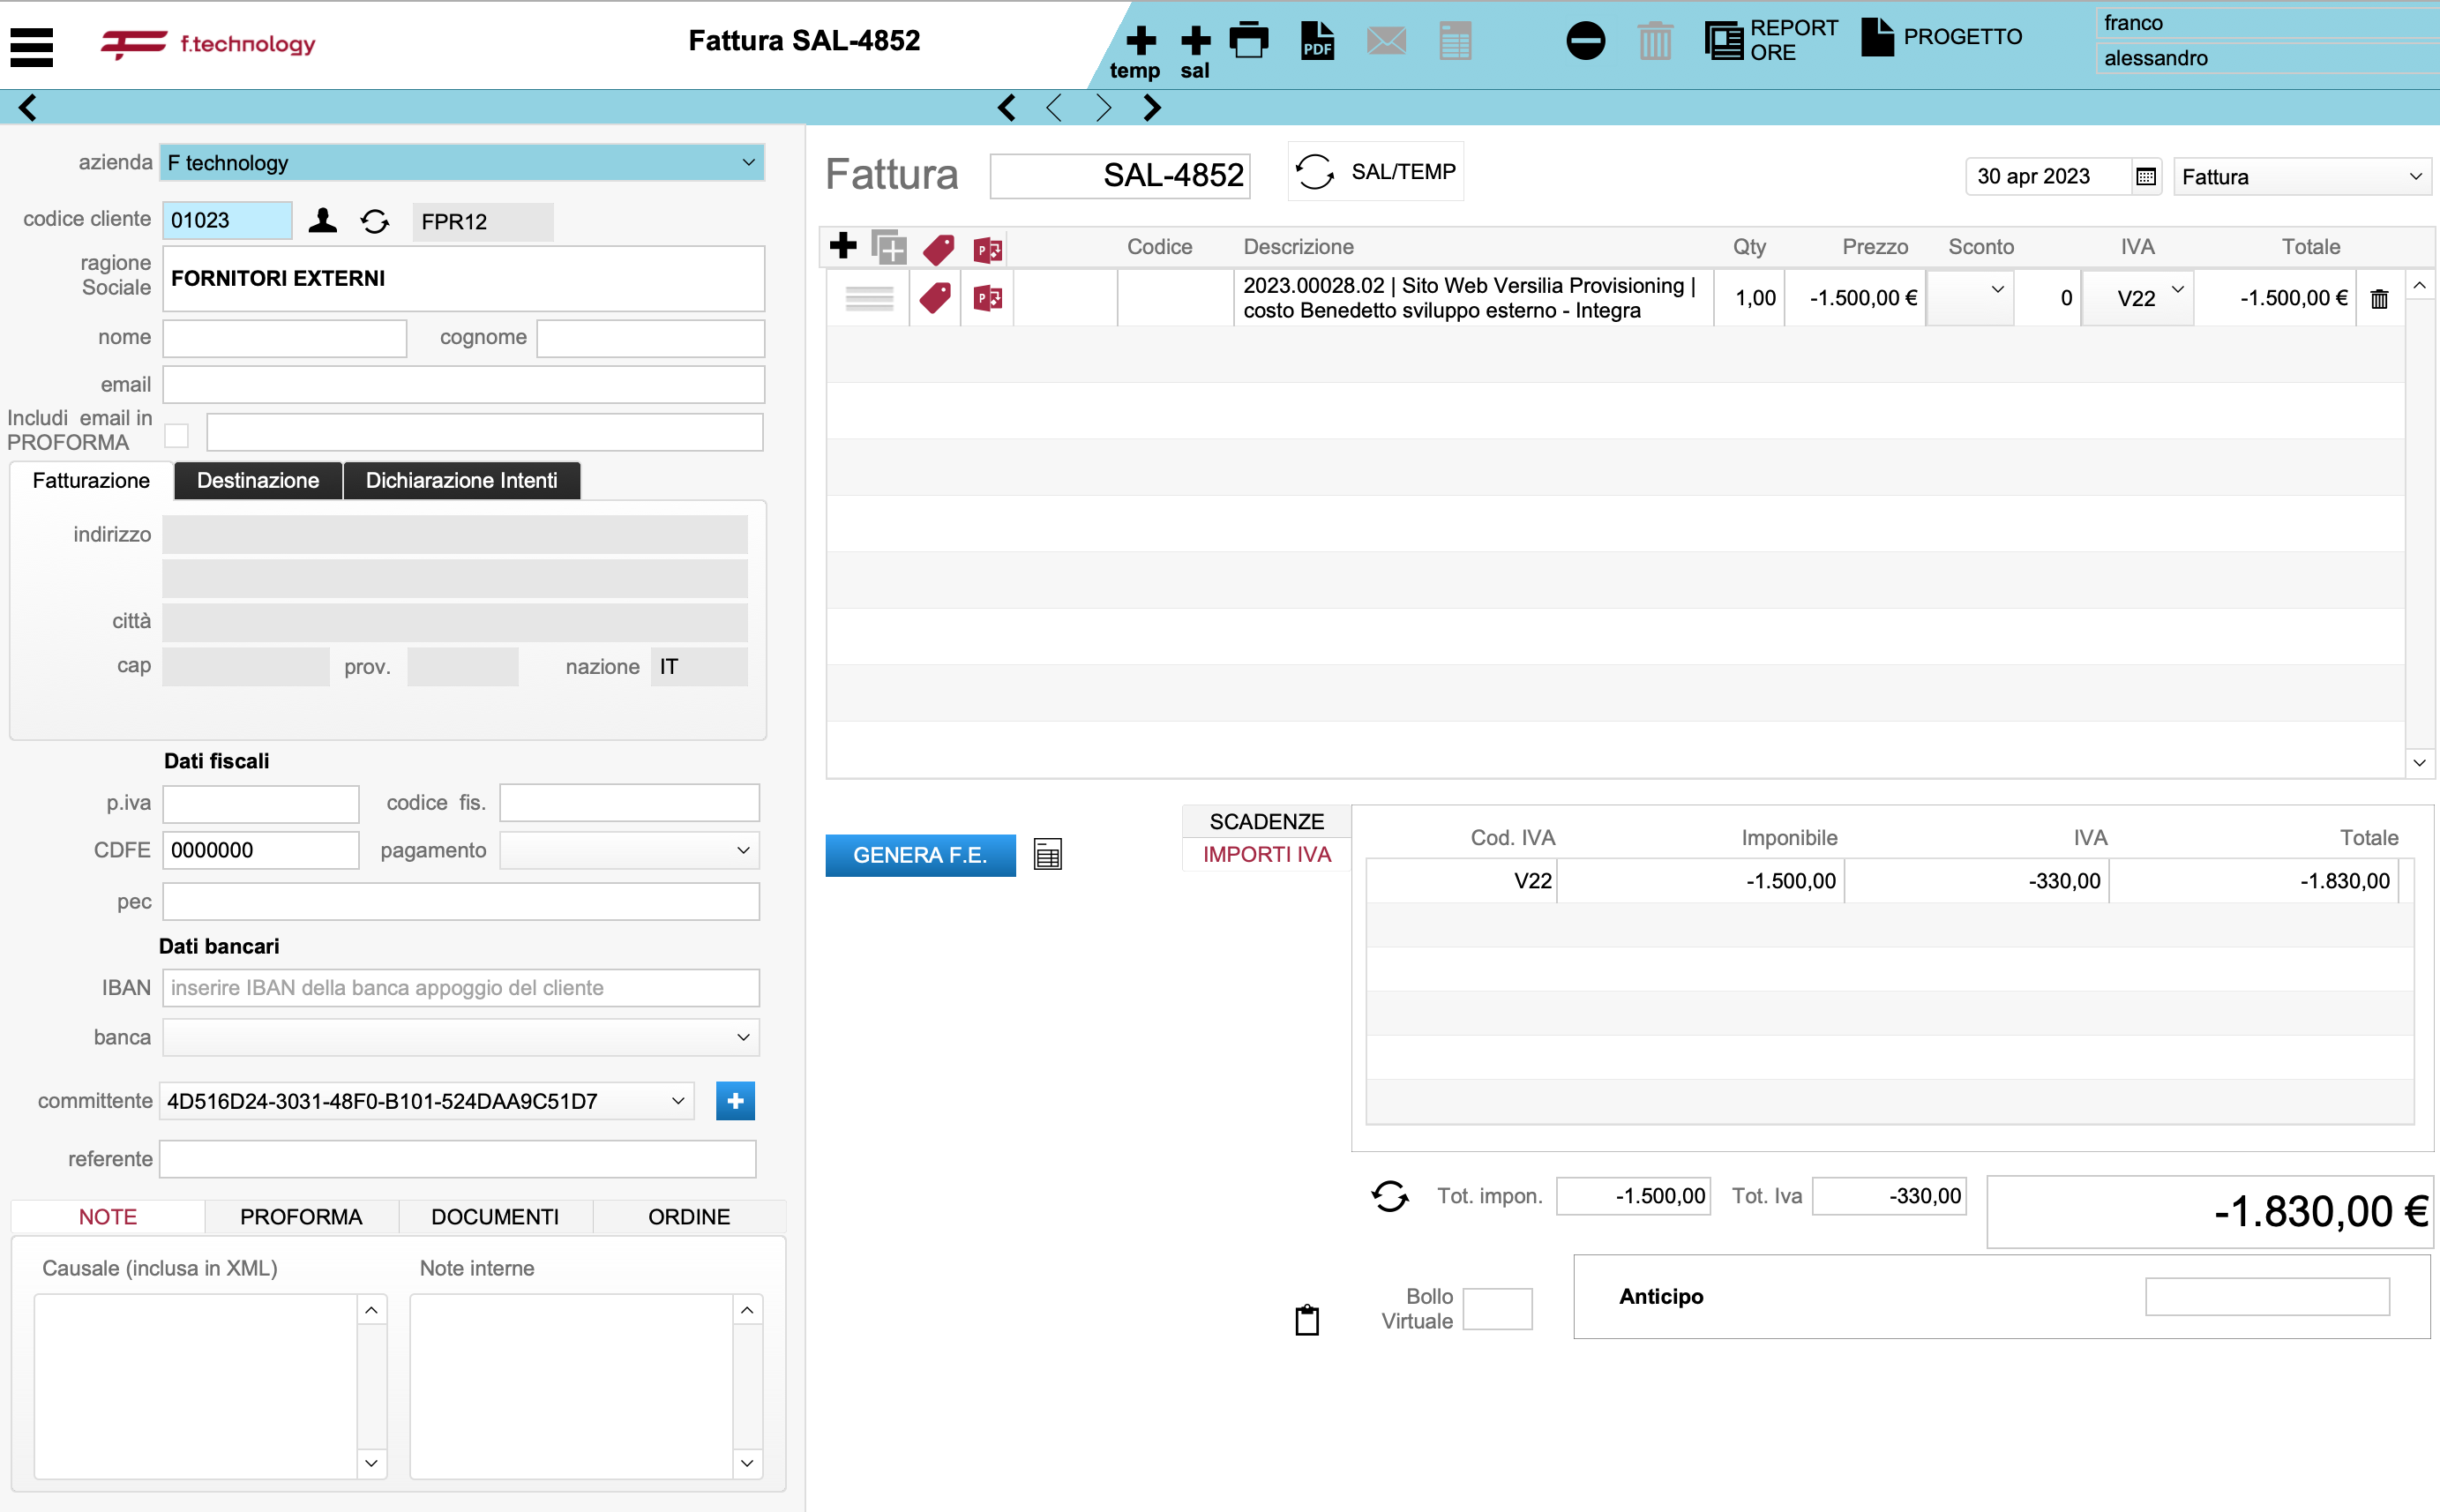Click the IBAN input field

tap(460, 988)
